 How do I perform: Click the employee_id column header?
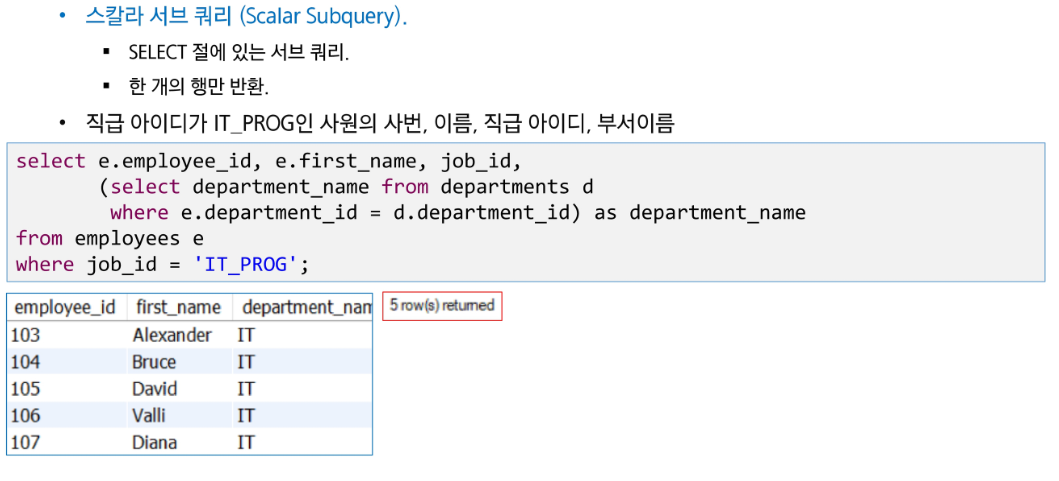[66, 307]
